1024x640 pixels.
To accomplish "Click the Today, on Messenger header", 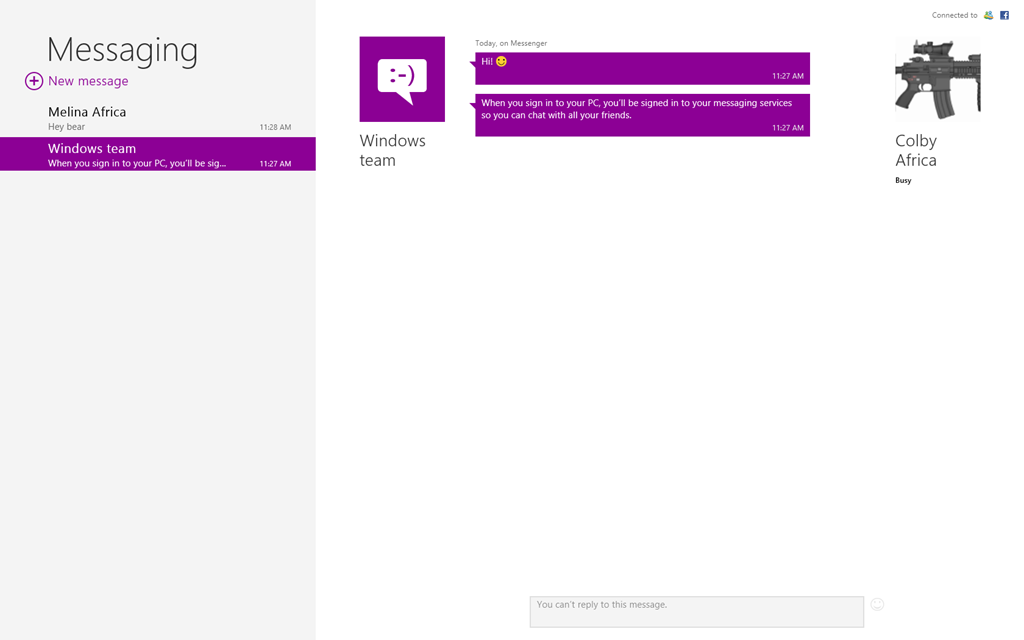I will 511,43.
